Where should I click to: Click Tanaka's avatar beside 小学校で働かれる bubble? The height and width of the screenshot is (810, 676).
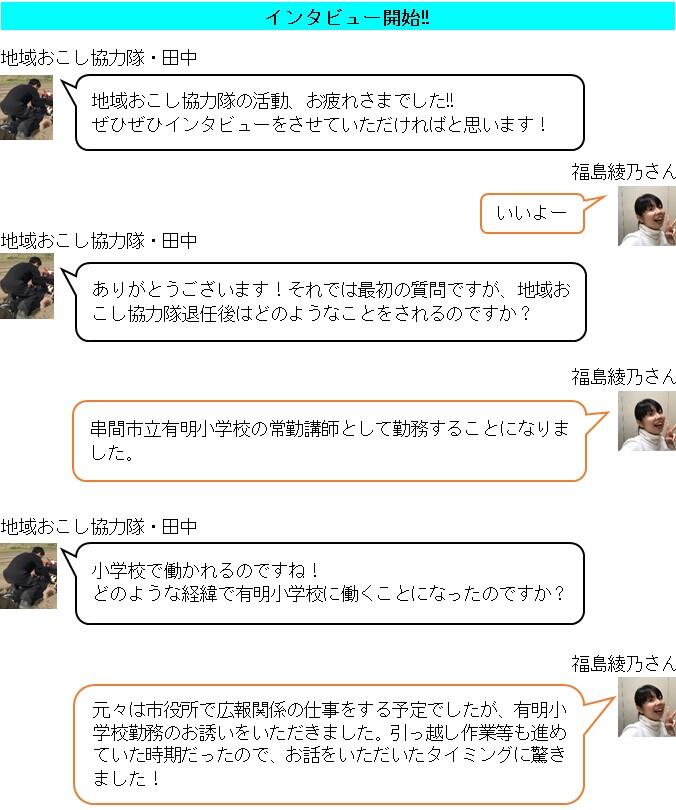[28, 577]
